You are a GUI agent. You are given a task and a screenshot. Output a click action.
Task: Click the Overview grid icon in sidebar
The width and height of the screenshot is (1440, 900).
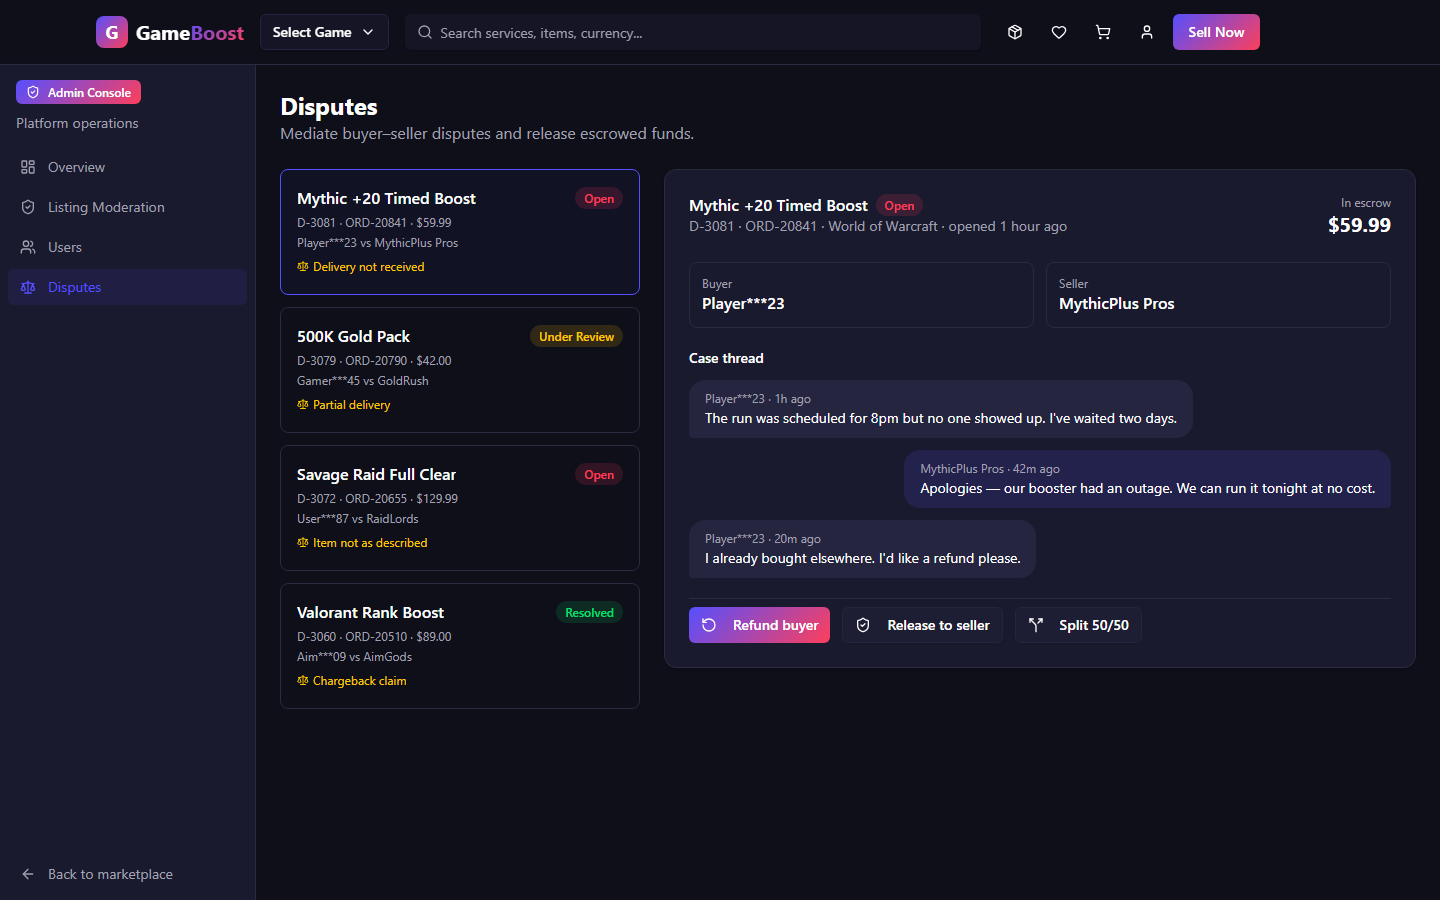click(28, 167)
